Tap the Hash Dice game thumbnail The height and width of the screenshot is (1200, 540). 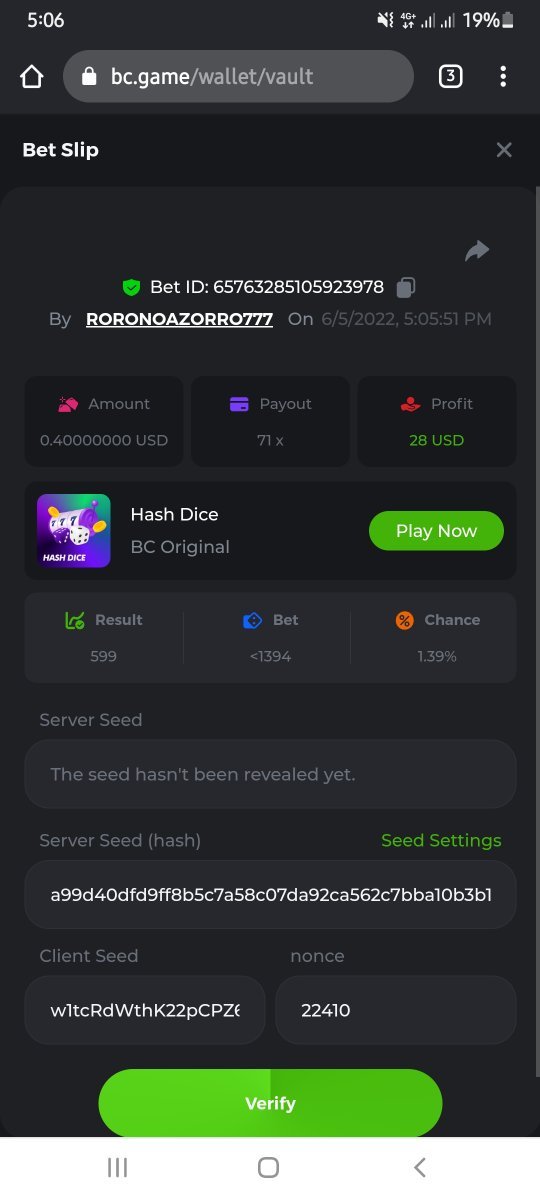tap(74, 531)
